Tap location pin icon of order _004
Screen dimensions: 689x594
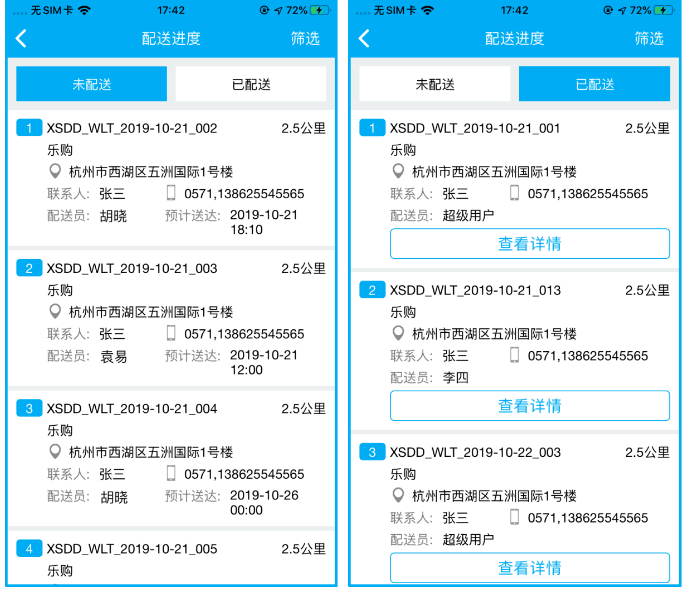[55, 452]
